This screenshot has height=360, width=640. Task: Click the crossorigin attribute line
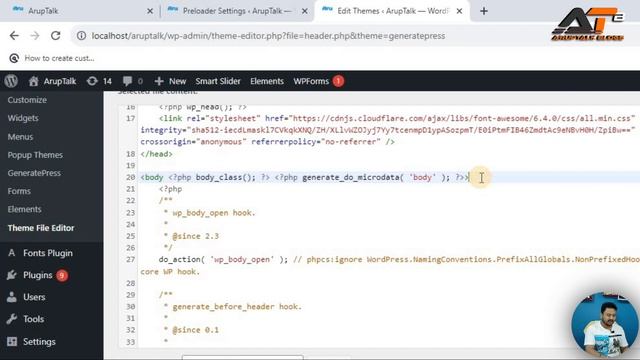tap(267, 142)
